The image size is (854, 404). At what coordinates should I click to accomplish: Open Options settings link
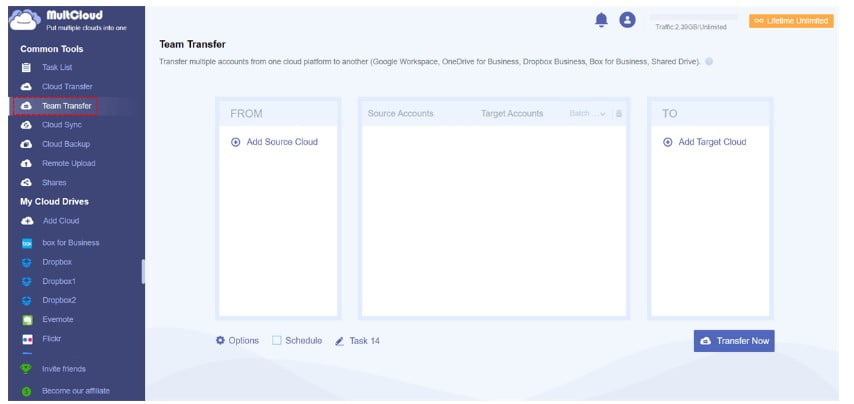(x=243, y=341)
